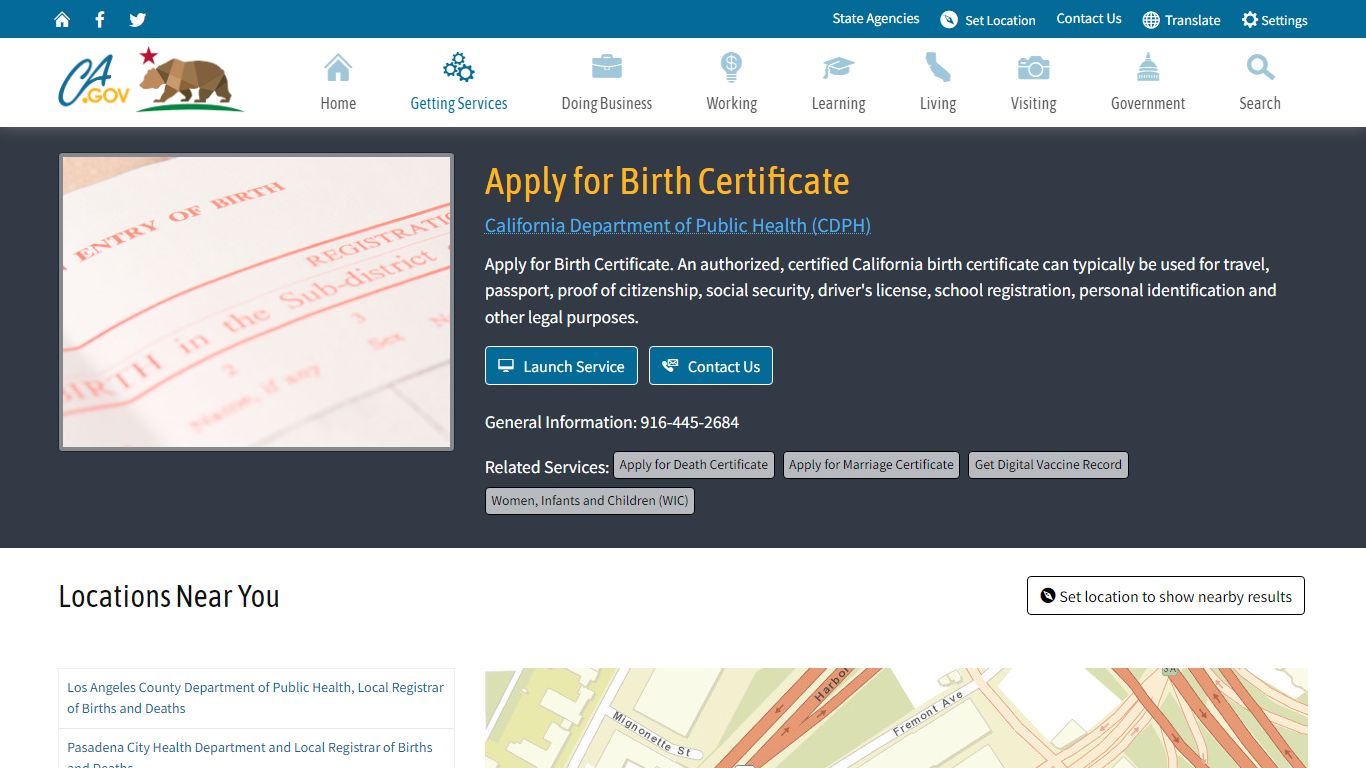Open Women, Infants and Children (WIC) service

590,501
